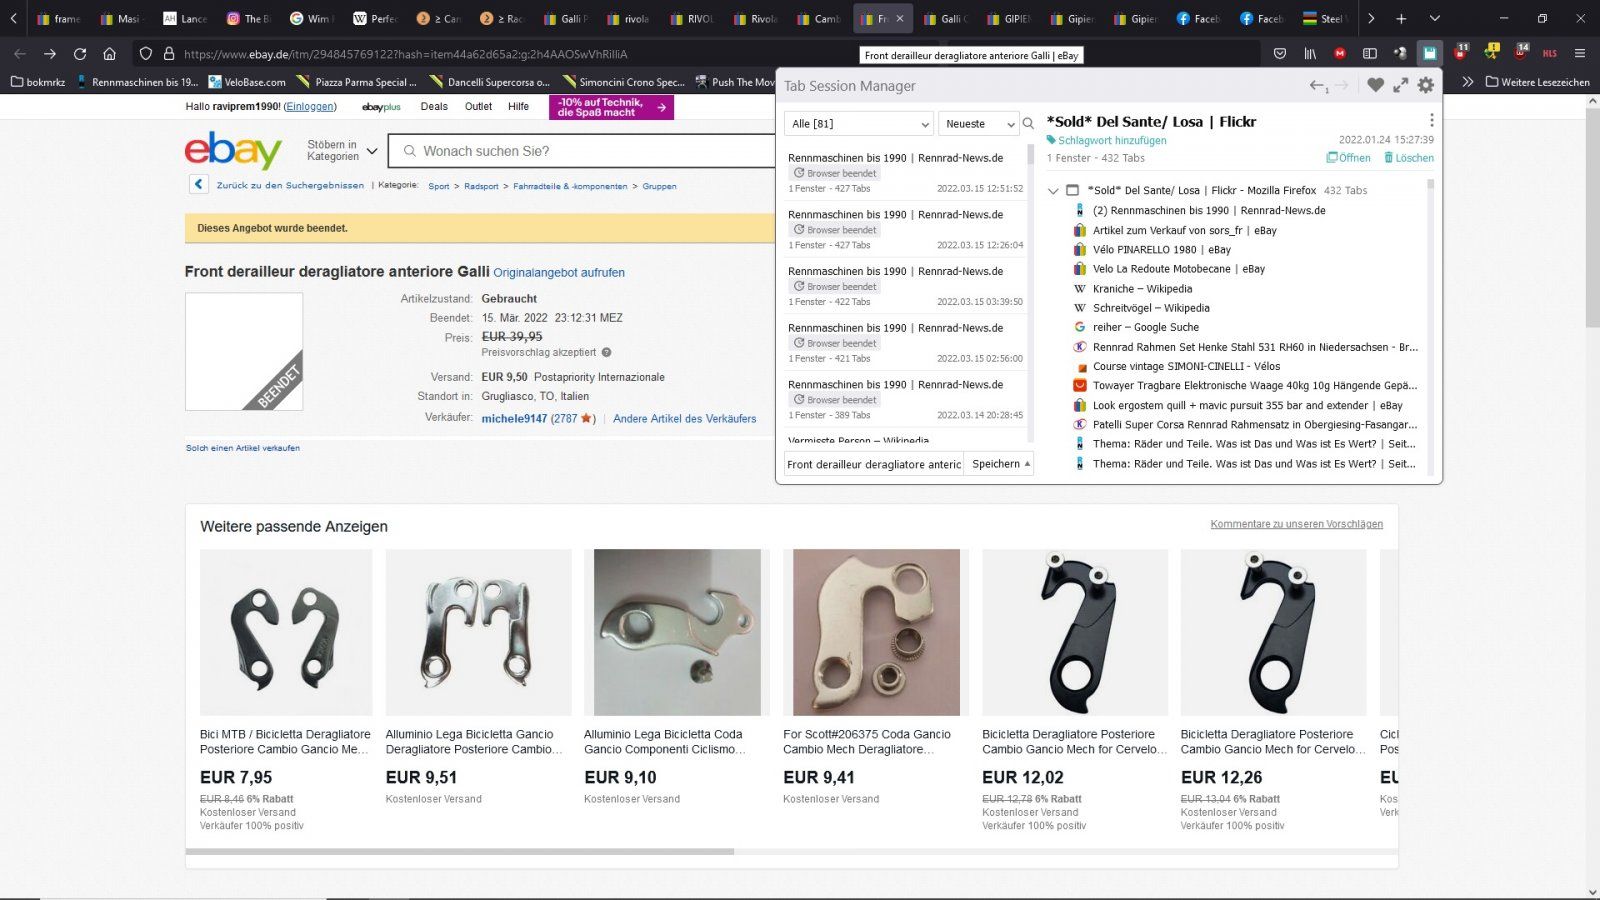Click the yellow warning extension icon
Image resolution: width=1600 pixels, height=900 pixels.
click(1491, 52)
